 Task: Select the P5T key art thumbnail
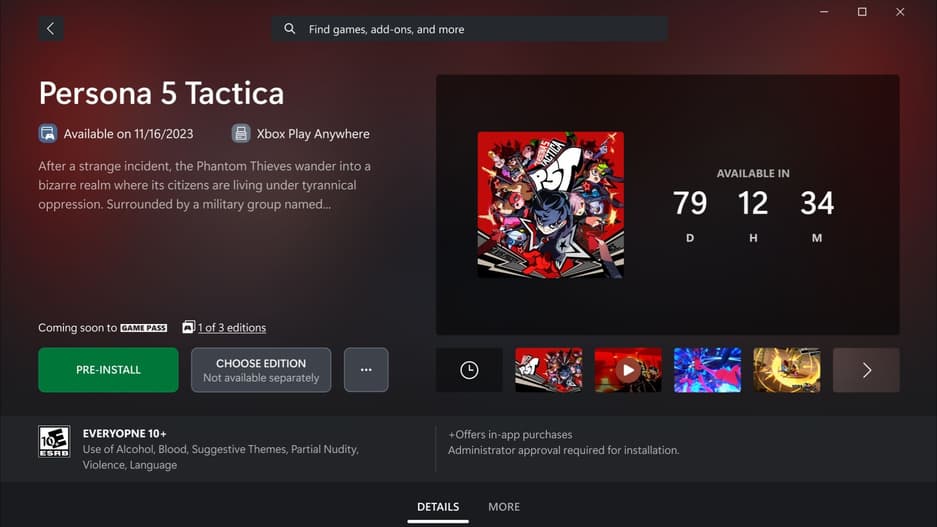[x=549, y=370]
